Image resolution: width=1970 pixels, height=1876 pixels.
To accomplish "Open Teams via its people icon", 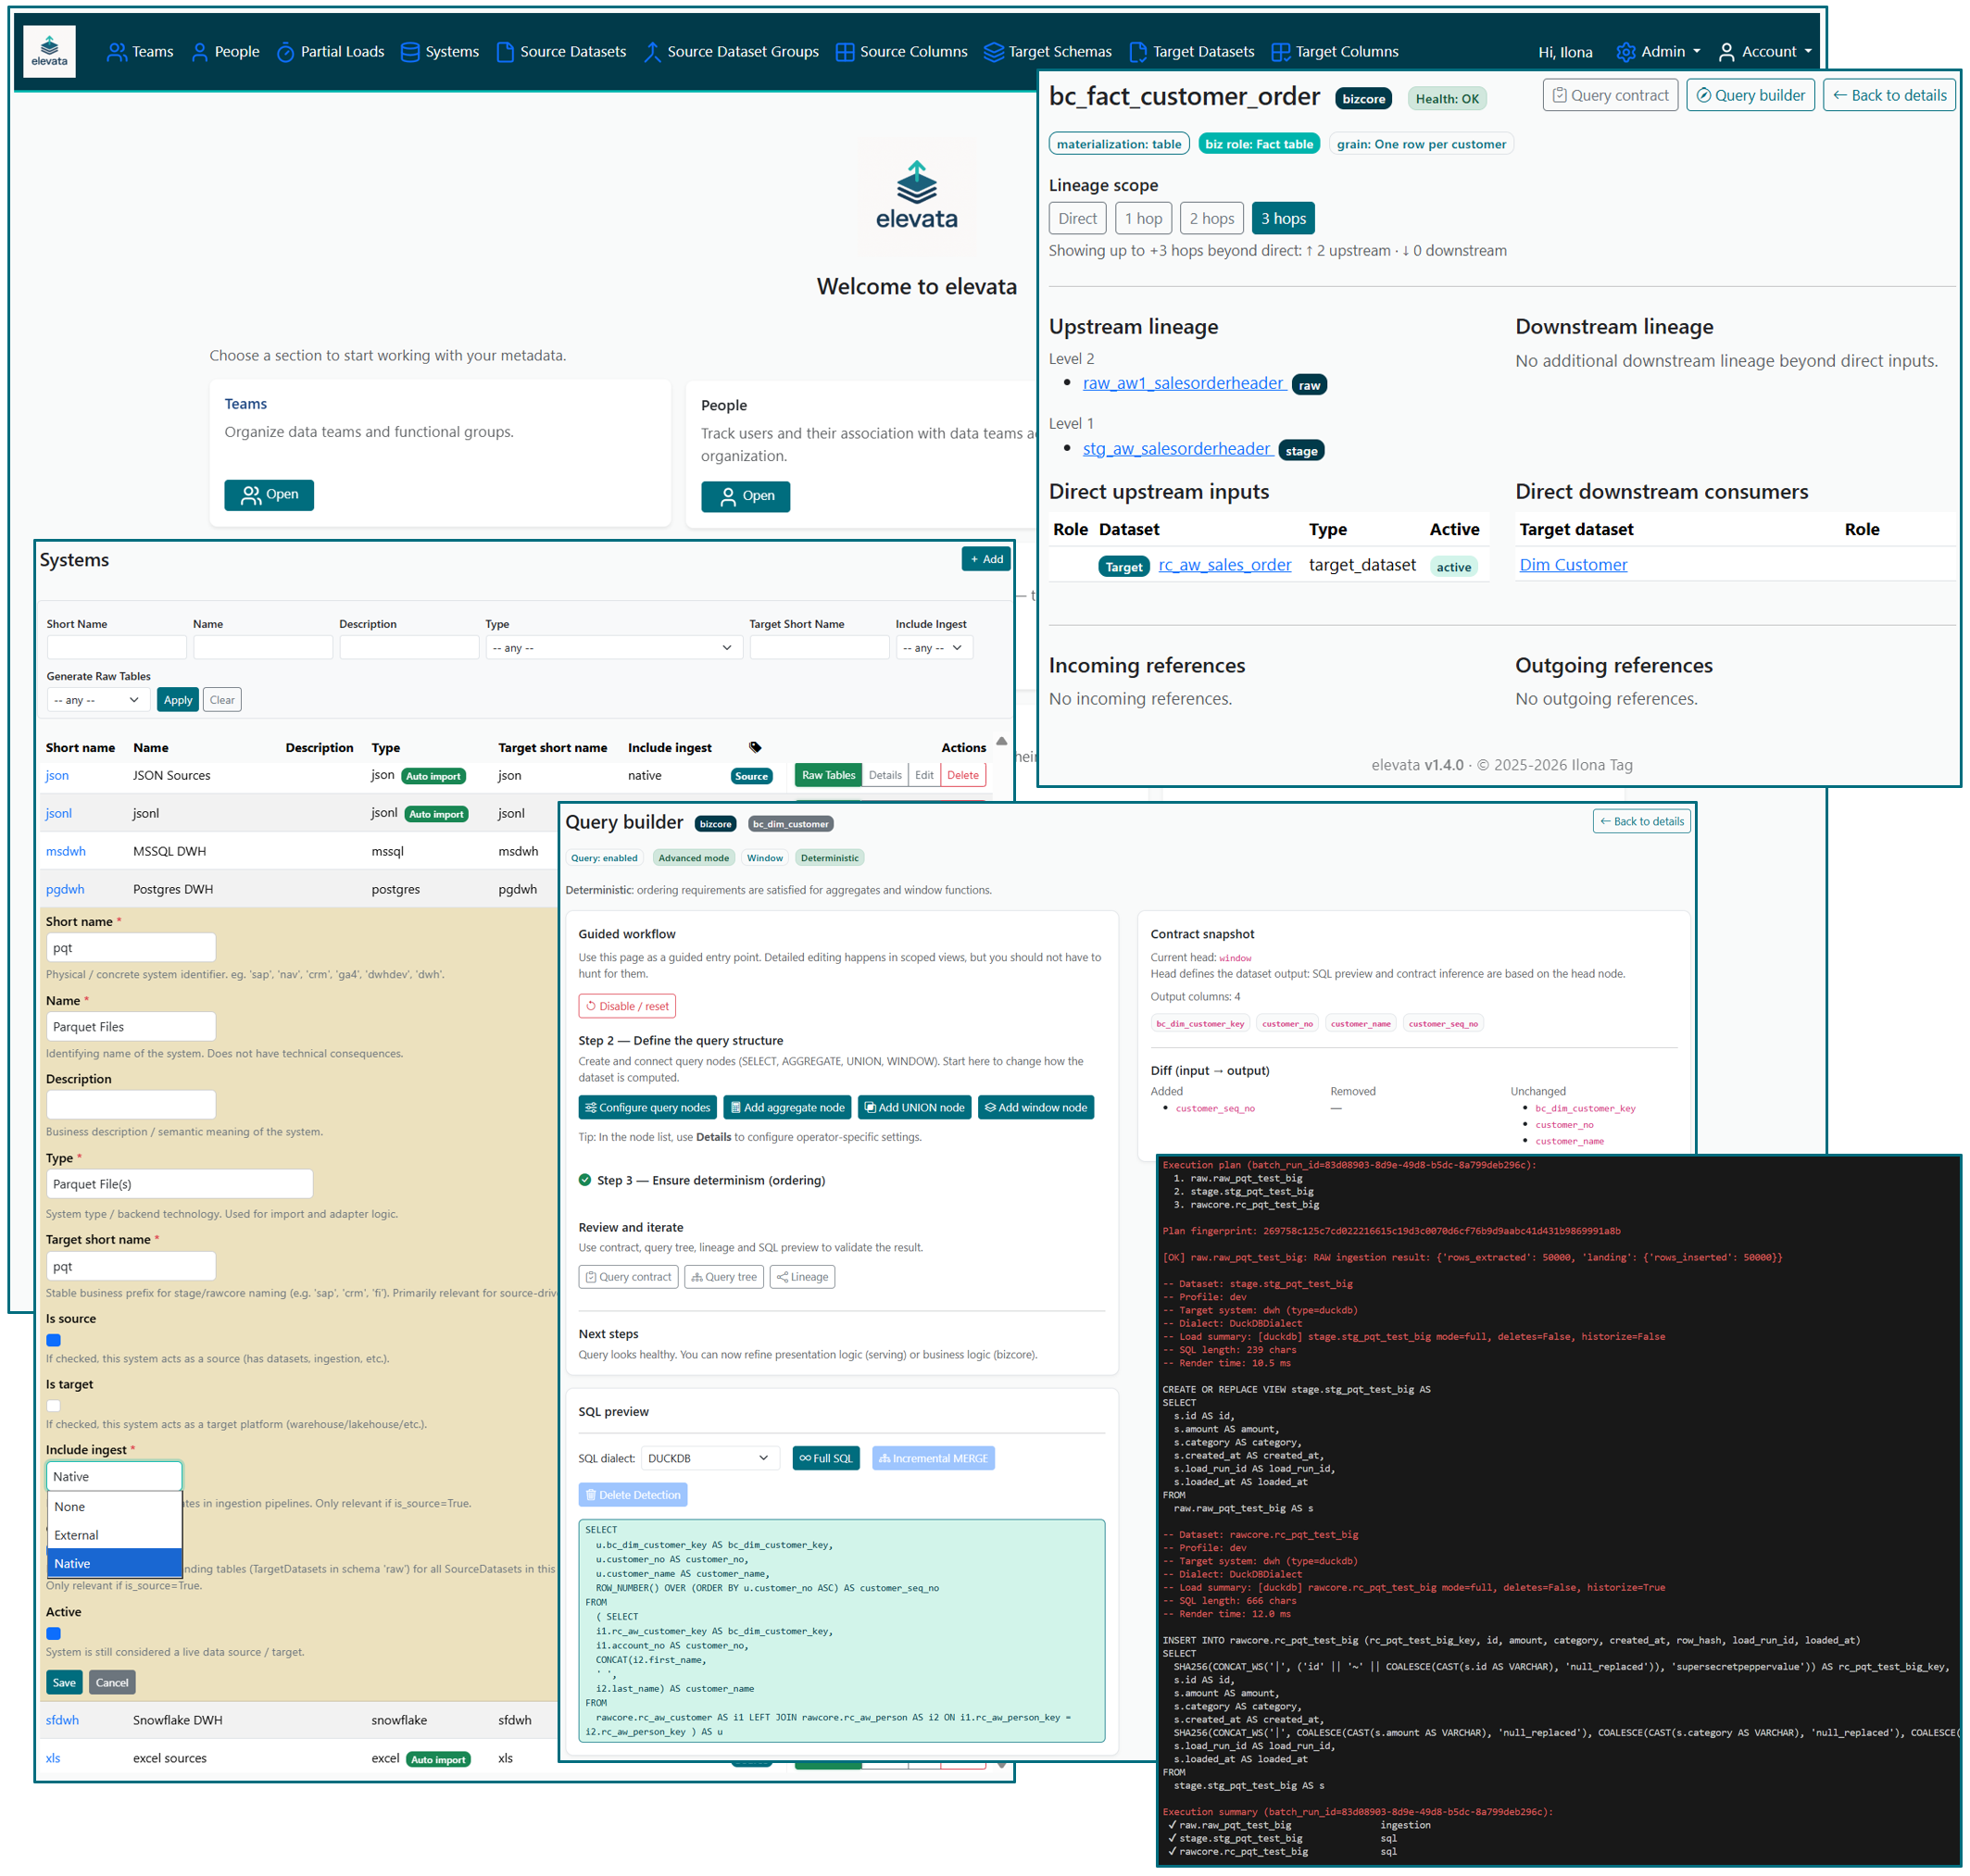I will [117, 52].
